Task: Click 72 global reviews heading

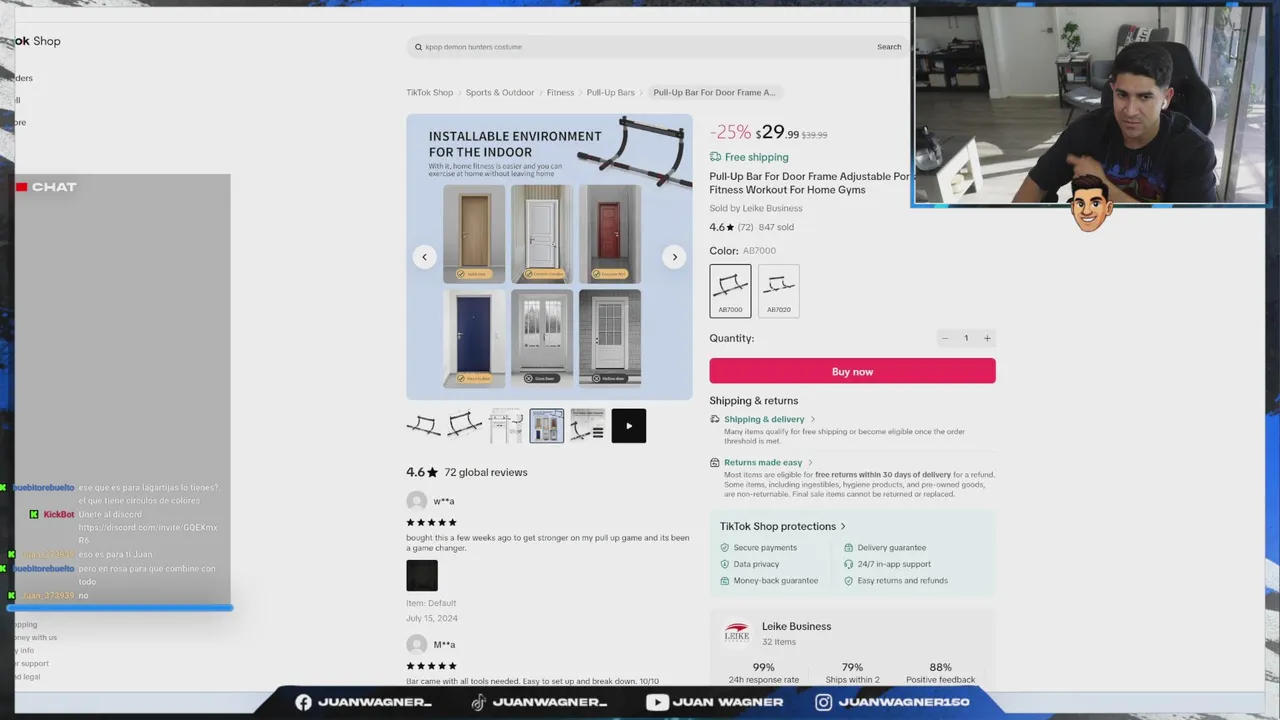Action: pyautogui.click(x=486, y=472)
